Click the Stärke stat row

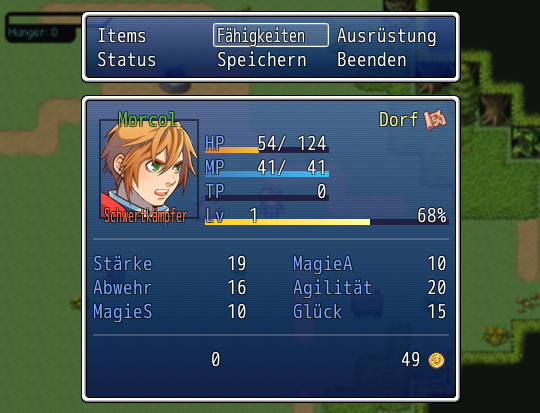(170, 264)
